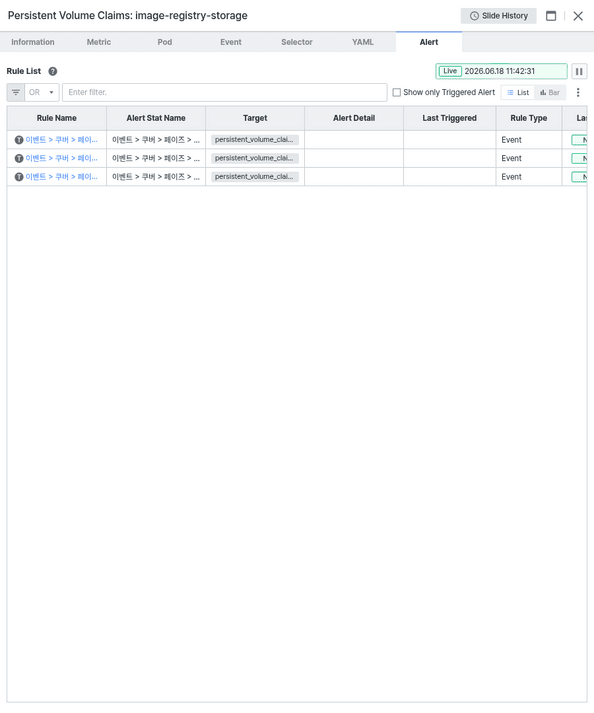Click first row persistent_volume_clai target tag
594x713 pixels.
click(255, 140)
